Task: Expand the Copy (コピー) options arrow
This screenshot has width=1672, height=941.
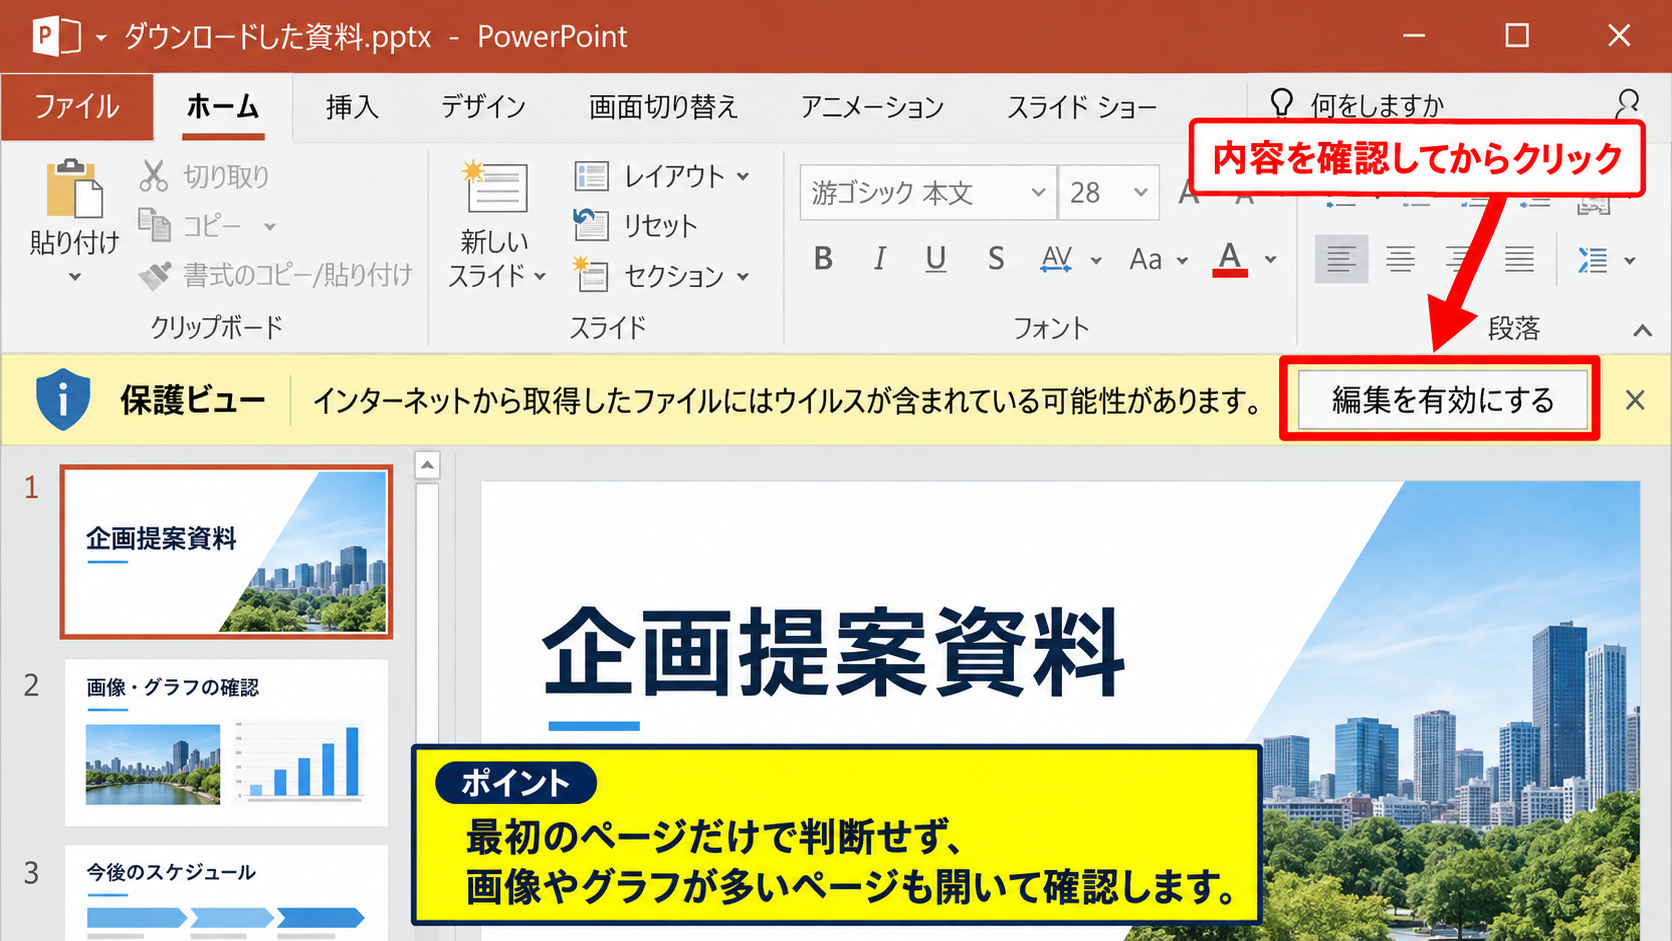Action: pyautogui.click(x=270, y=227)
